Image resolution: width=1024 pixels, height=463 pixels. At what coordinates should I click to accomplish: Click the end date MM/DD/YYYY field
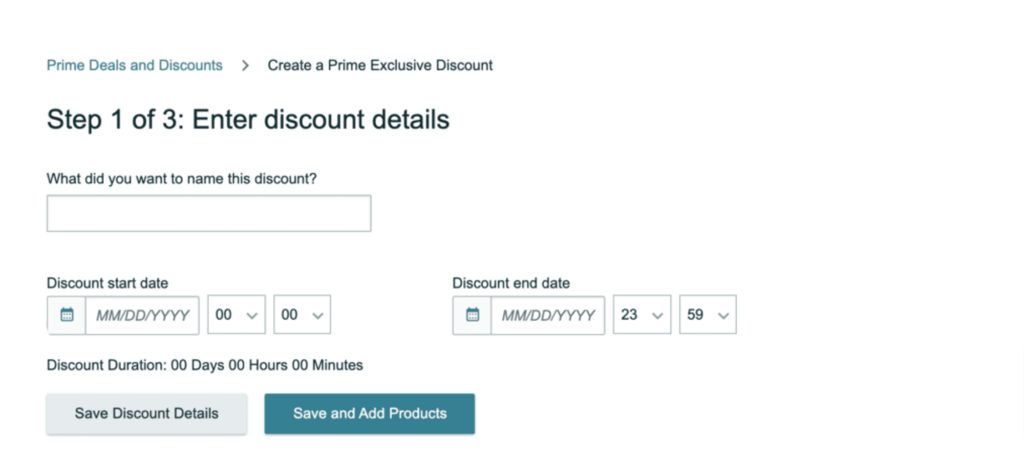(548, 315)
